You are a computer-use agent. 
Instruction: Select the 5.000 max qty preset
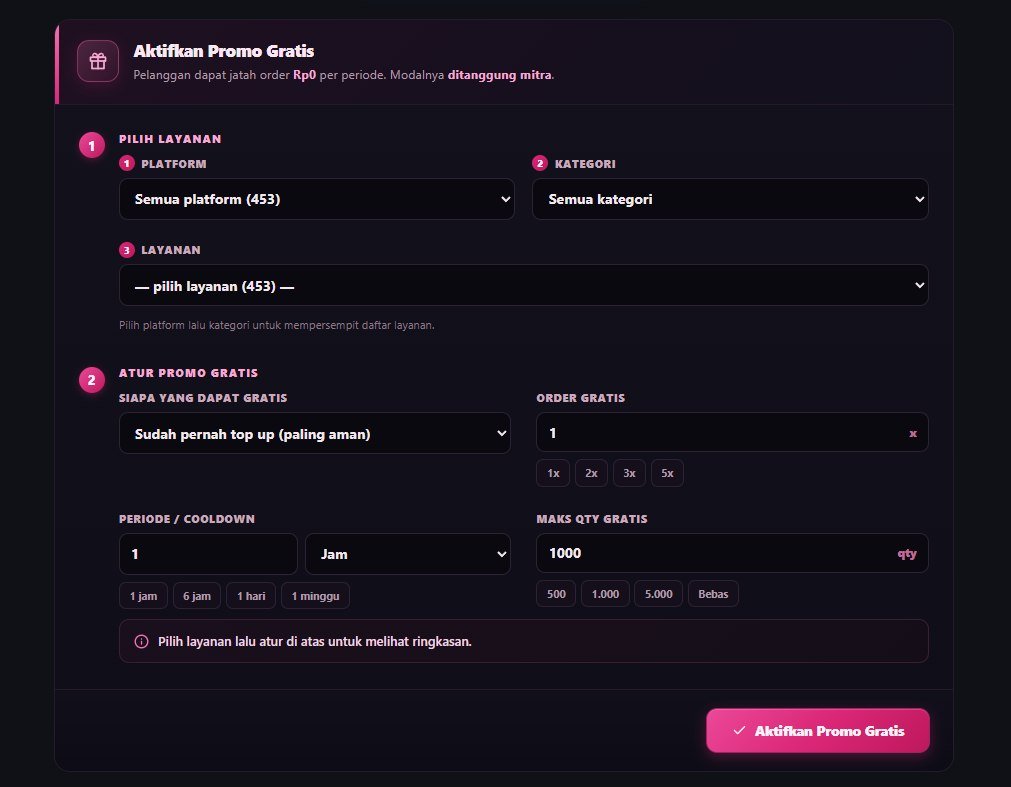click(x=658, y=594)
